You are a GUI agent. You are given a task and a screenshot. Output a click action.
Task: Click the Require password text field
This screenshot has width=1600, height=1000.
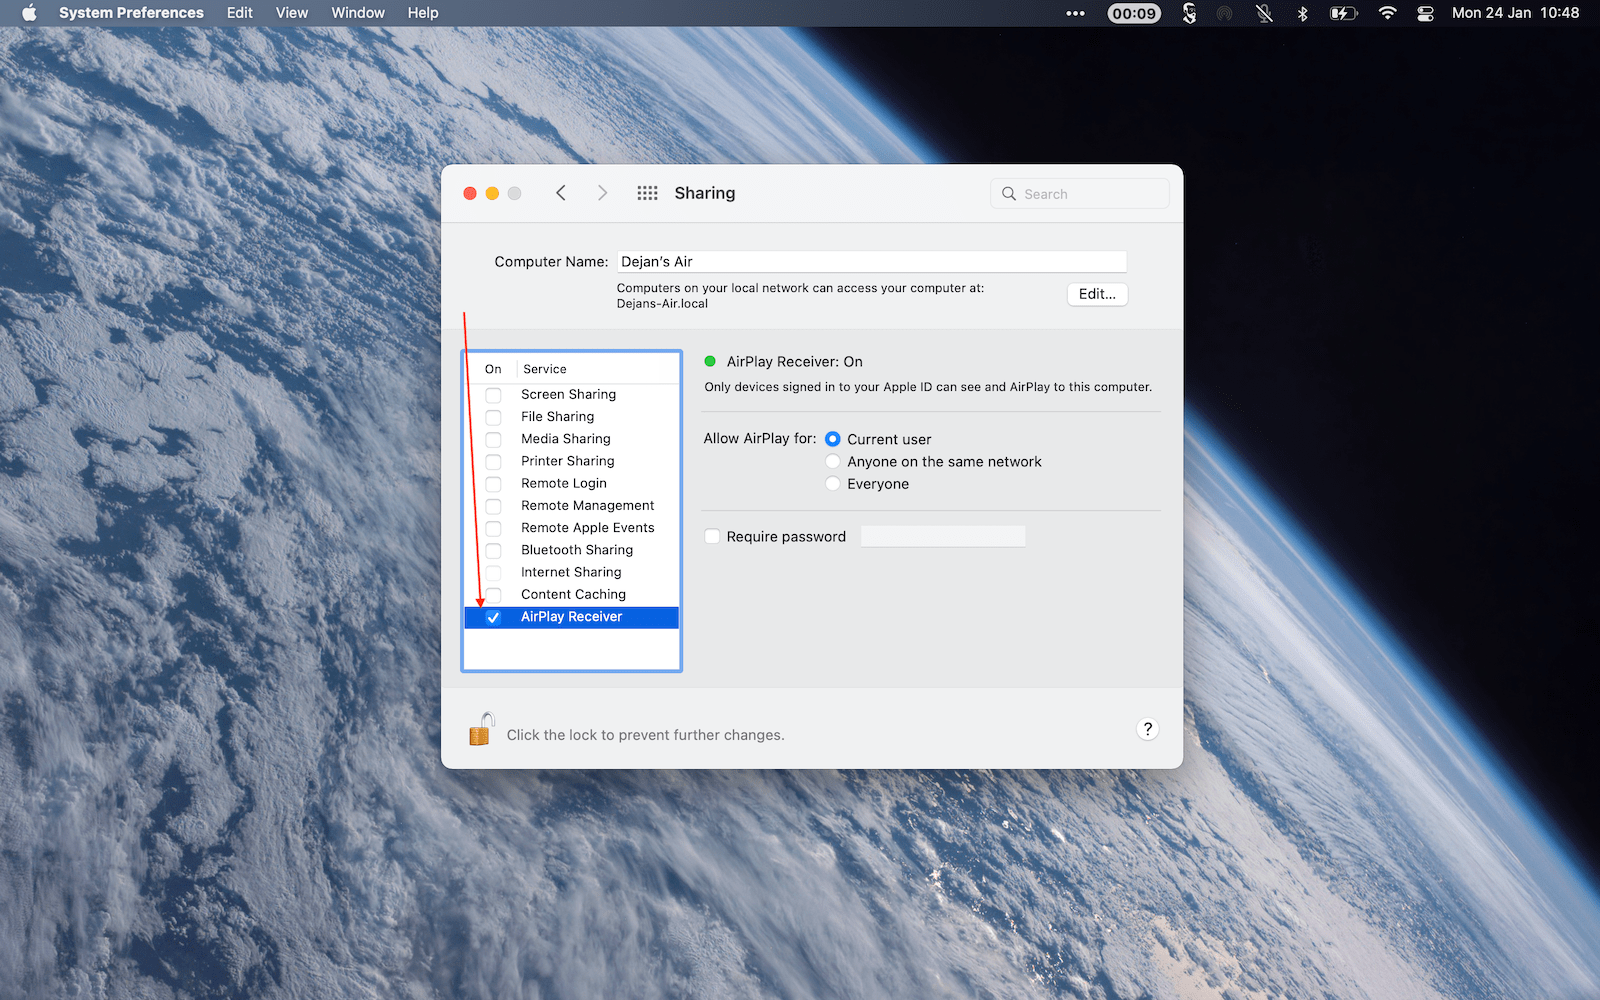pyautogui.click(x=943, y=537)
